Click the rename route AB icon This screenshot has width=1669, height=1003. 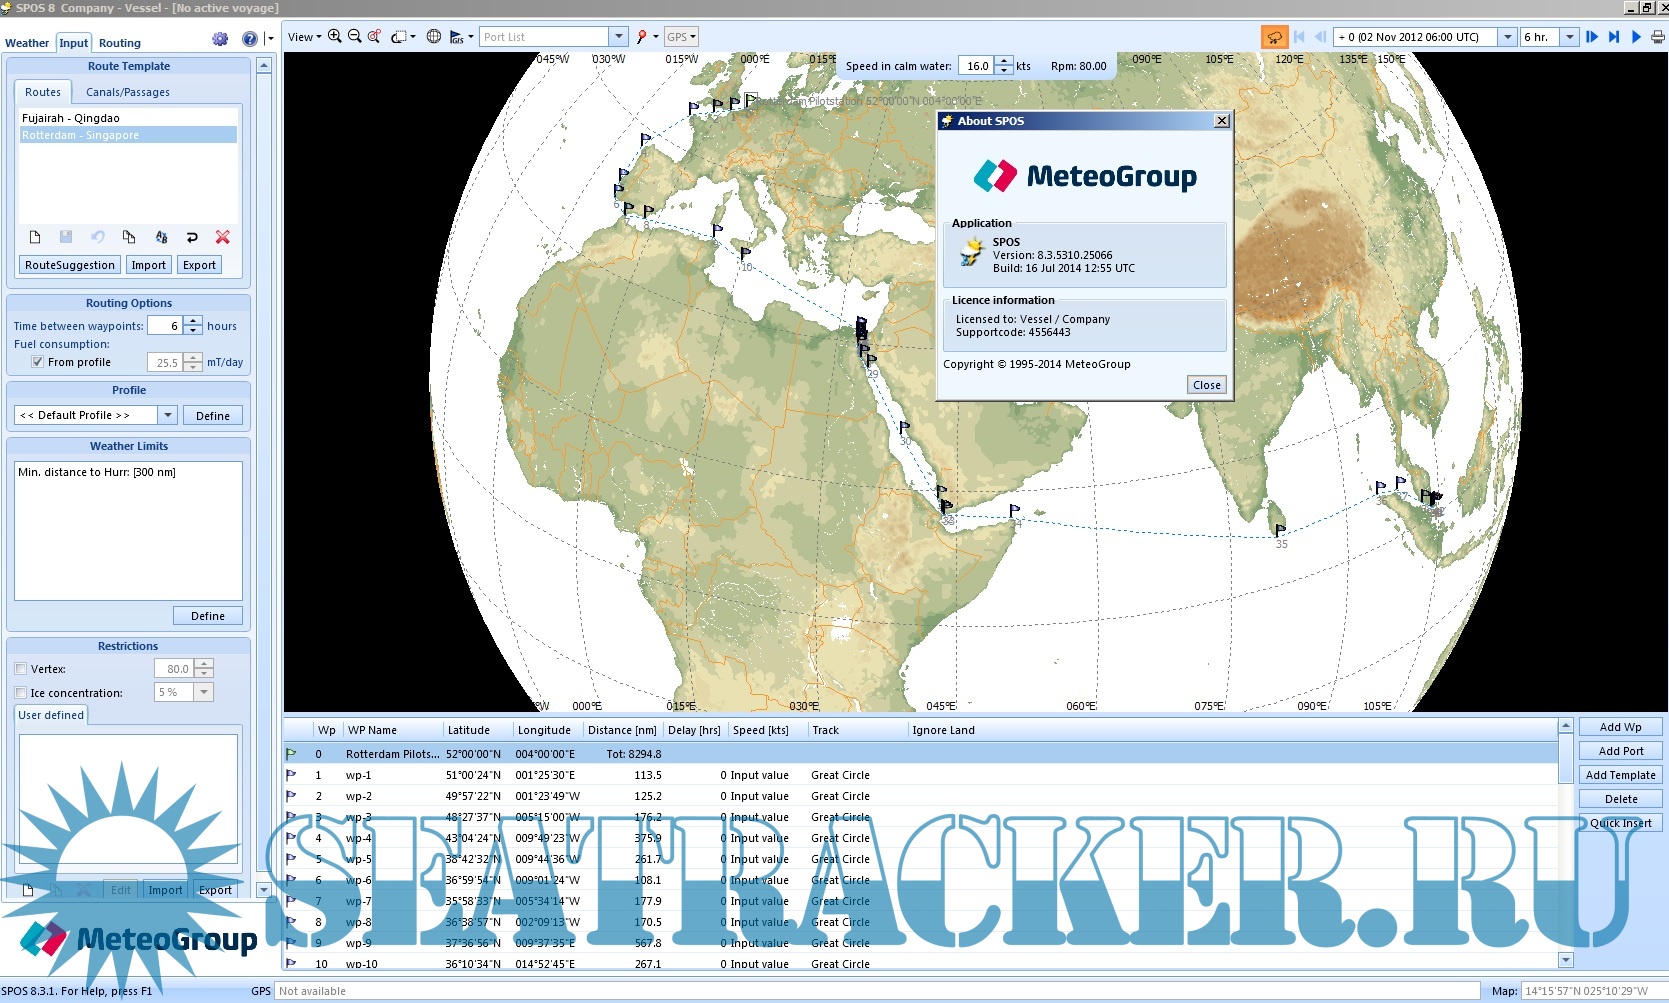tap(161, 237)
